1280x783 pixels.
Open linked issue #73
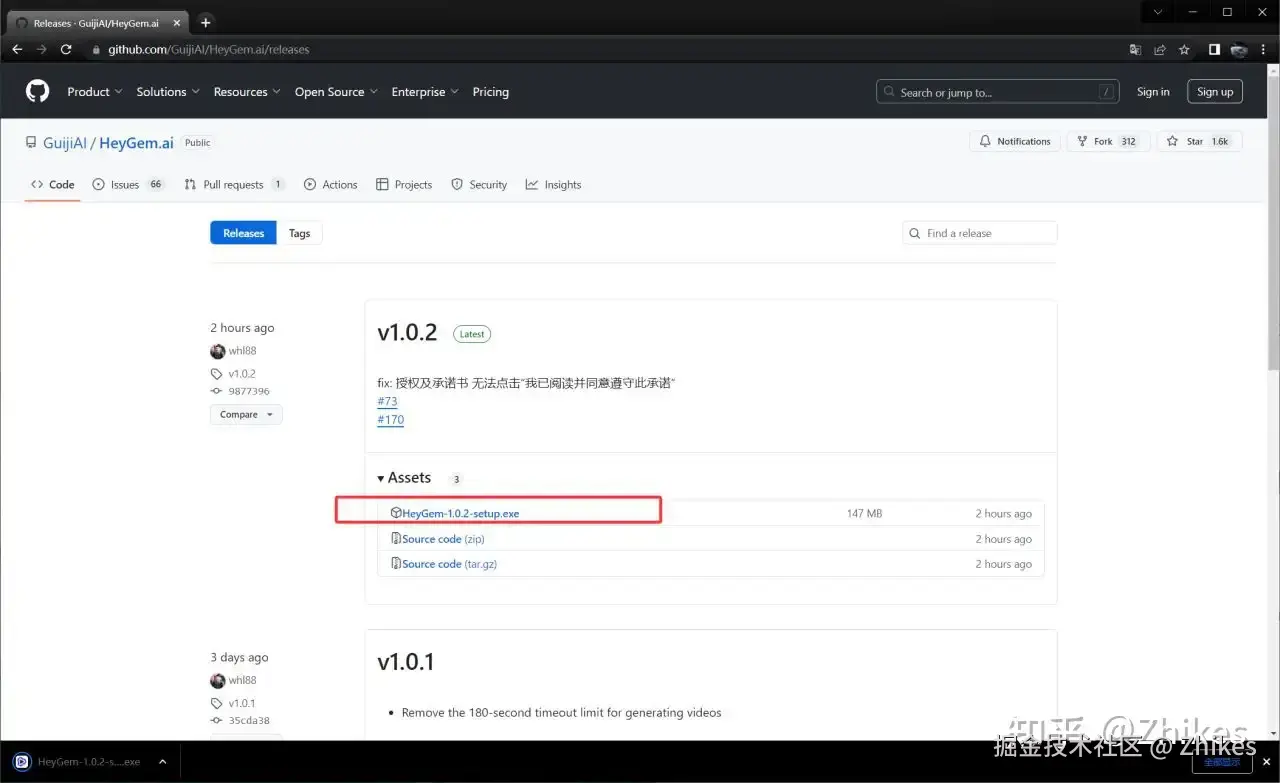point(387,401)
